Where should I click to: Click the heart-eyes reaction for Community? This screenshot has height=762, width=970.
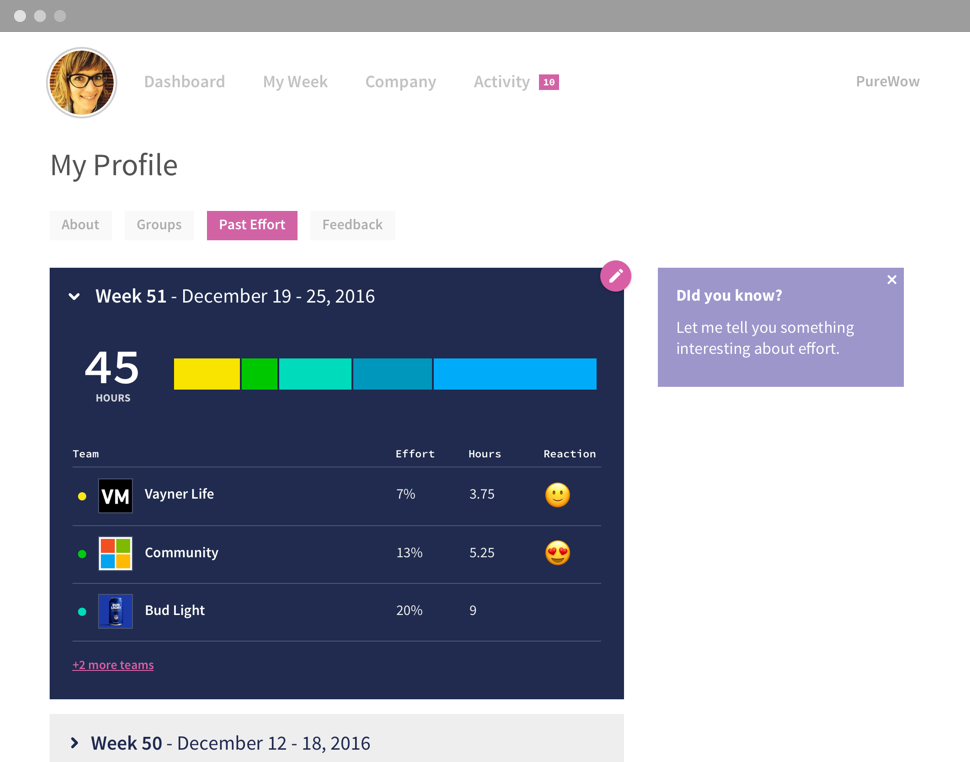(557, 553)
